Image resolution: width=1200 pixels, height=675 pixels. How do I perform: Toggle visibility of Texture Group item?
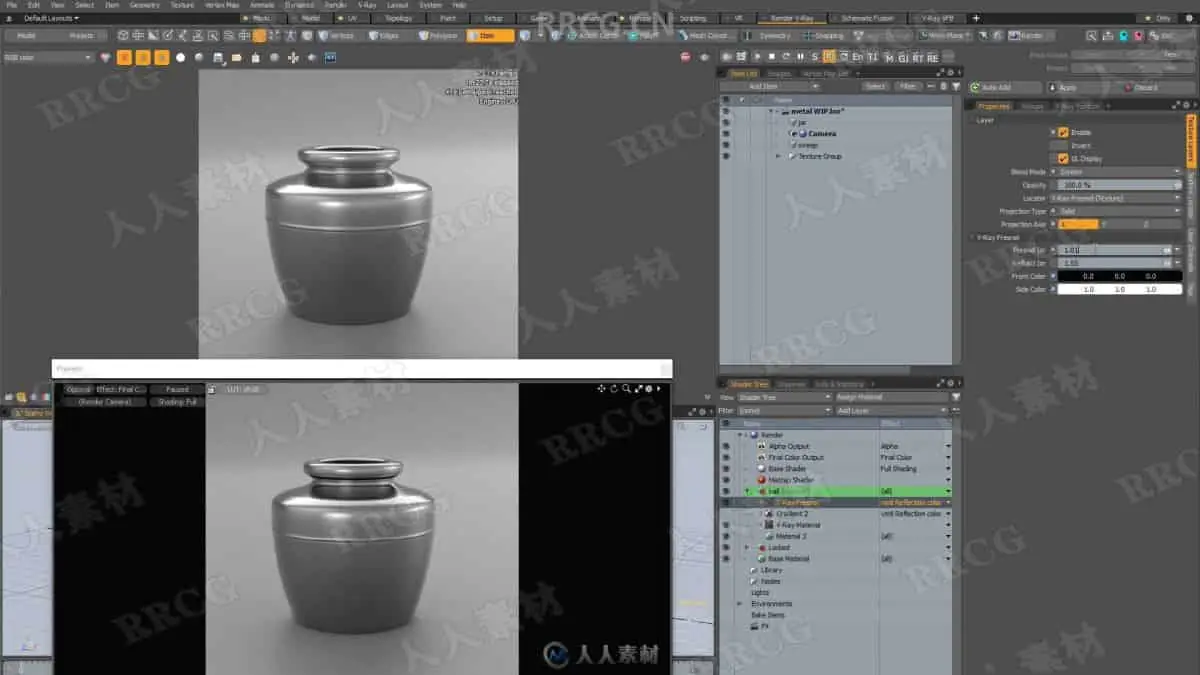(x=726, y=156)
